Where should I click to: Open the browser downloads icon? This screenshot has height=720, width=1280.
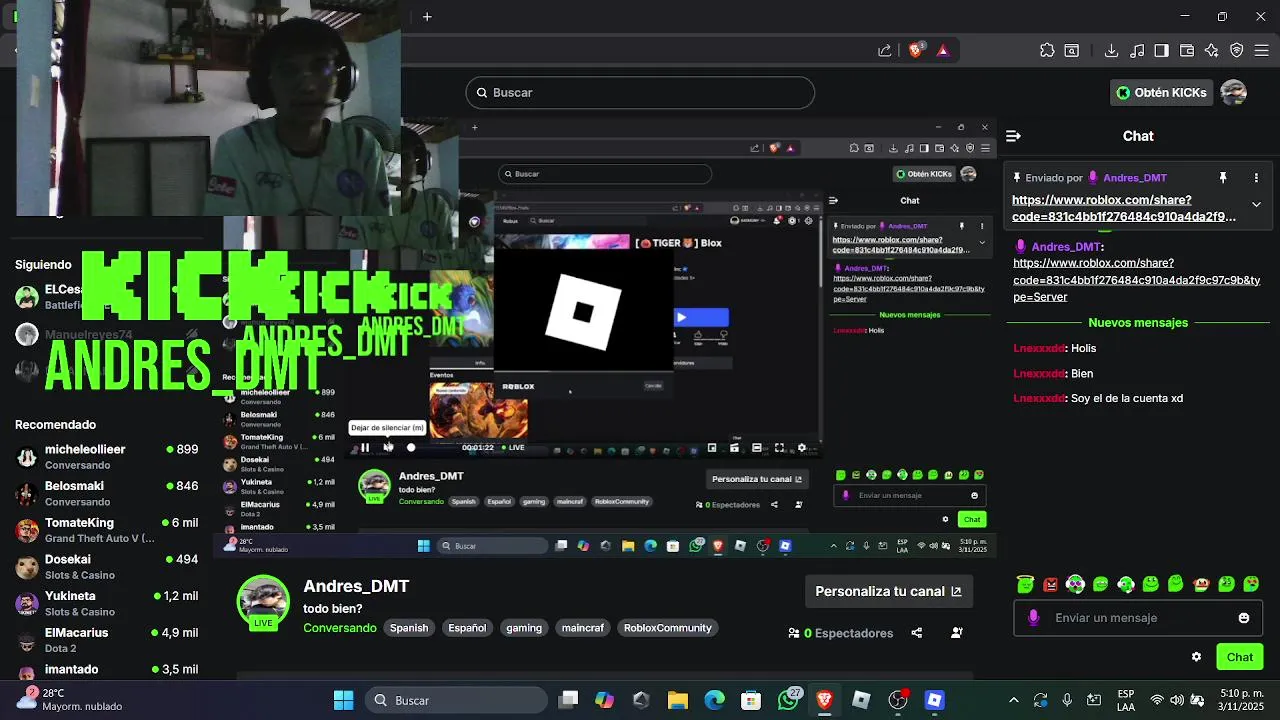[1111, 50]
